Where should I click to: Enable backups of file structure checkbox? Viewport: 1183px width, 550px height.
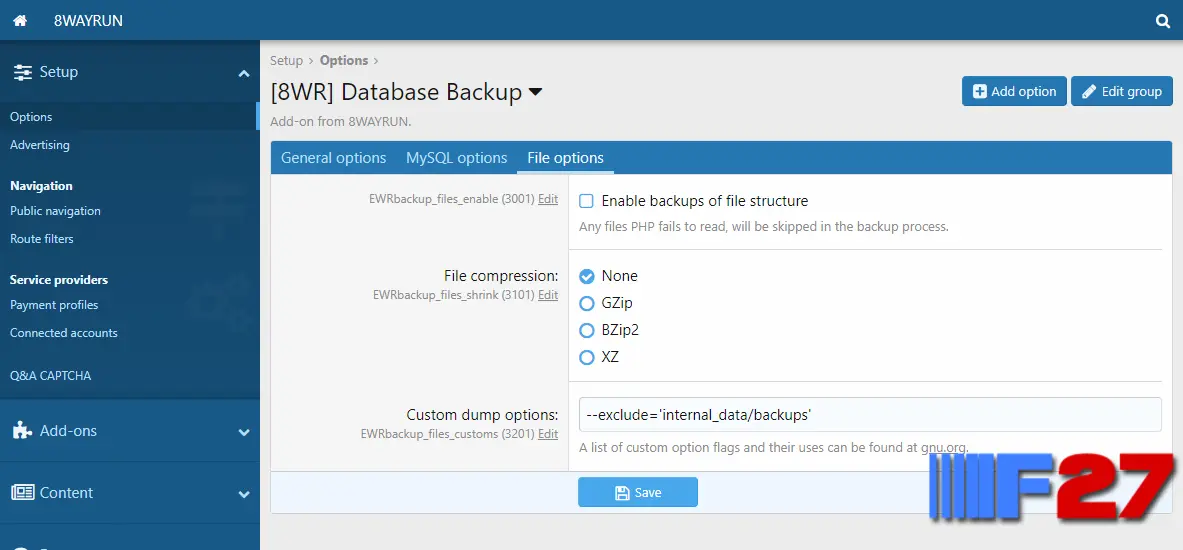[x=586, y=201]
